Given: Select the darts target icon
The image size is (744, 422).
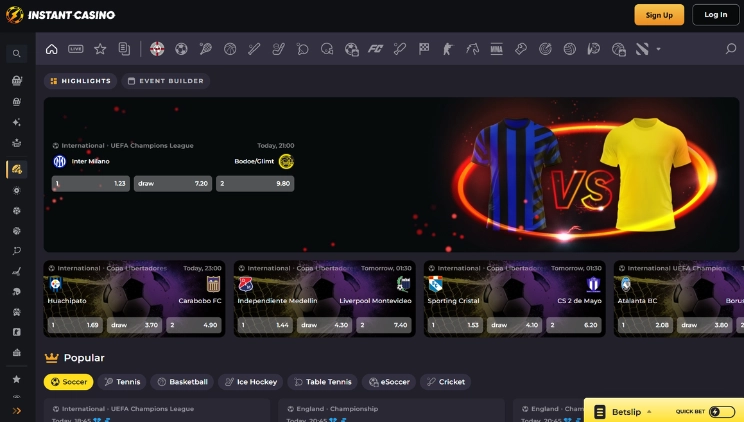Looking at the screenshot, I should (545, 49).
